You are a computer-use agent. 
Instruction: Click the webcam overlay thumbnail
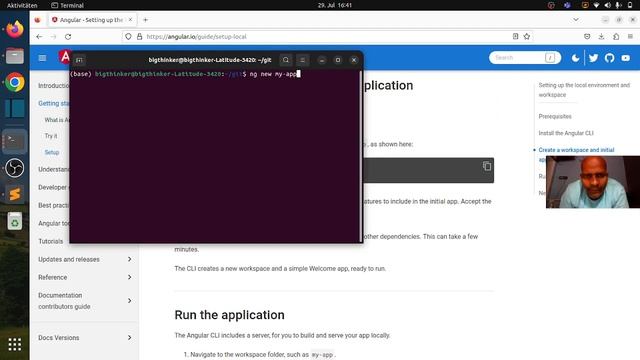pos(593,182)
